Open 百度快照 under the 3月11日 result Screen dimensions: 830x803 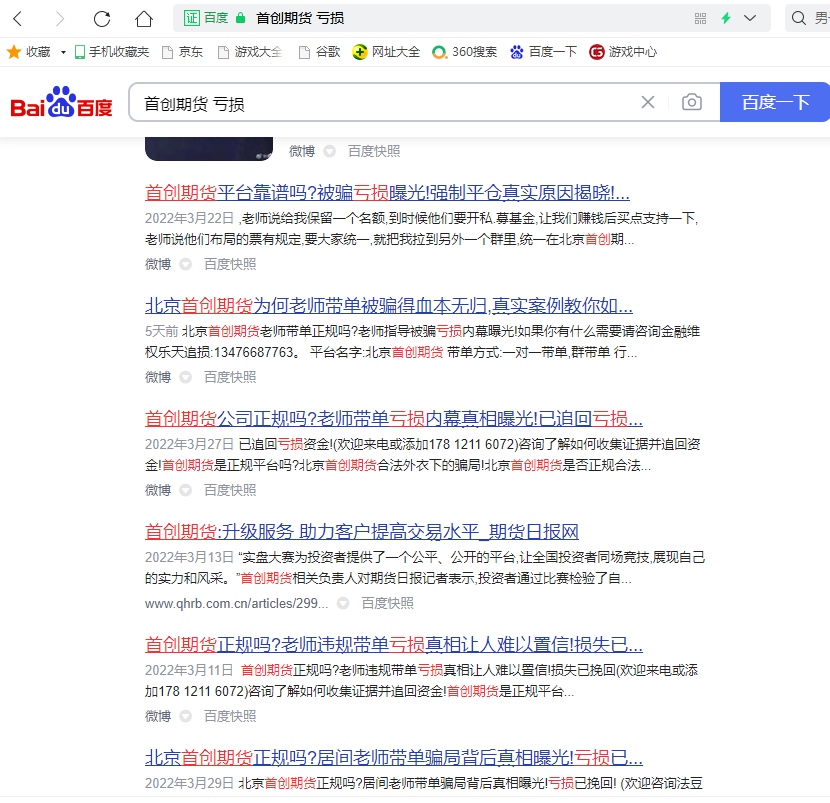pyautogui.click(x=230, y=716)
